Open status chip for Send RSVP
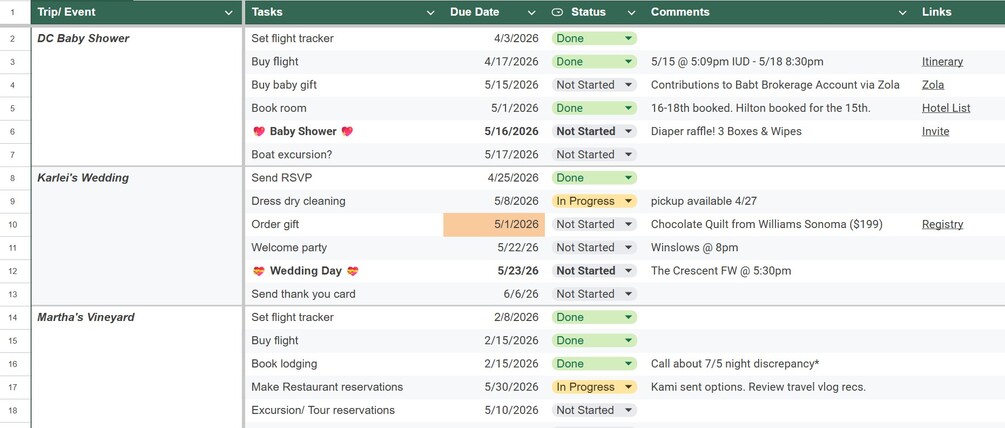This screenshot has height=428, width=1005. (594, 177)
